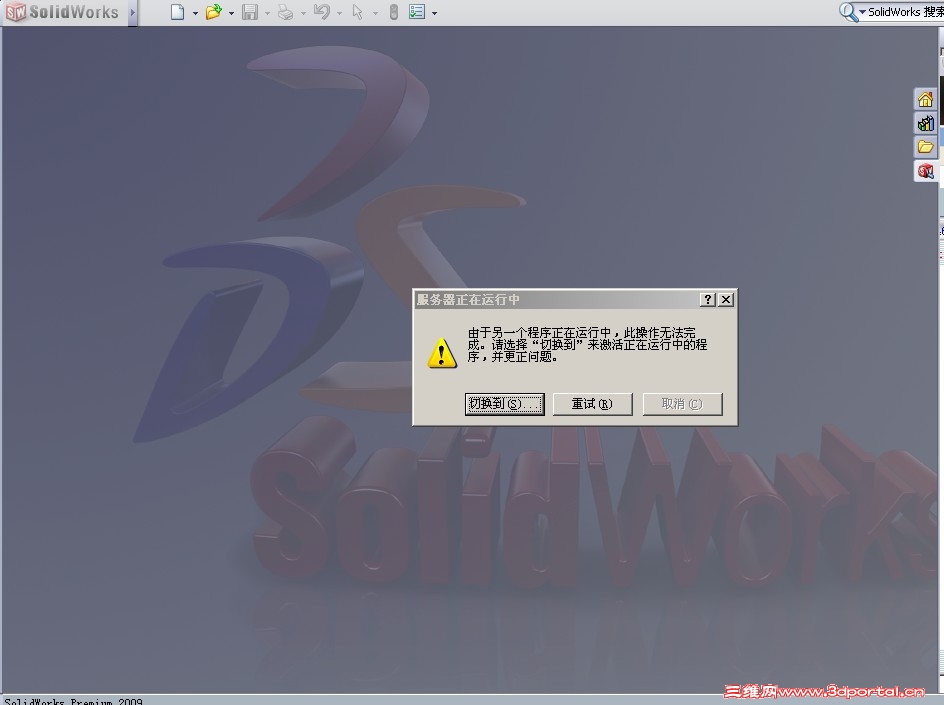Viewport: 944px width, 705px height.
Task: Open the search type dropdown arrow
Action: click(862, 12)
